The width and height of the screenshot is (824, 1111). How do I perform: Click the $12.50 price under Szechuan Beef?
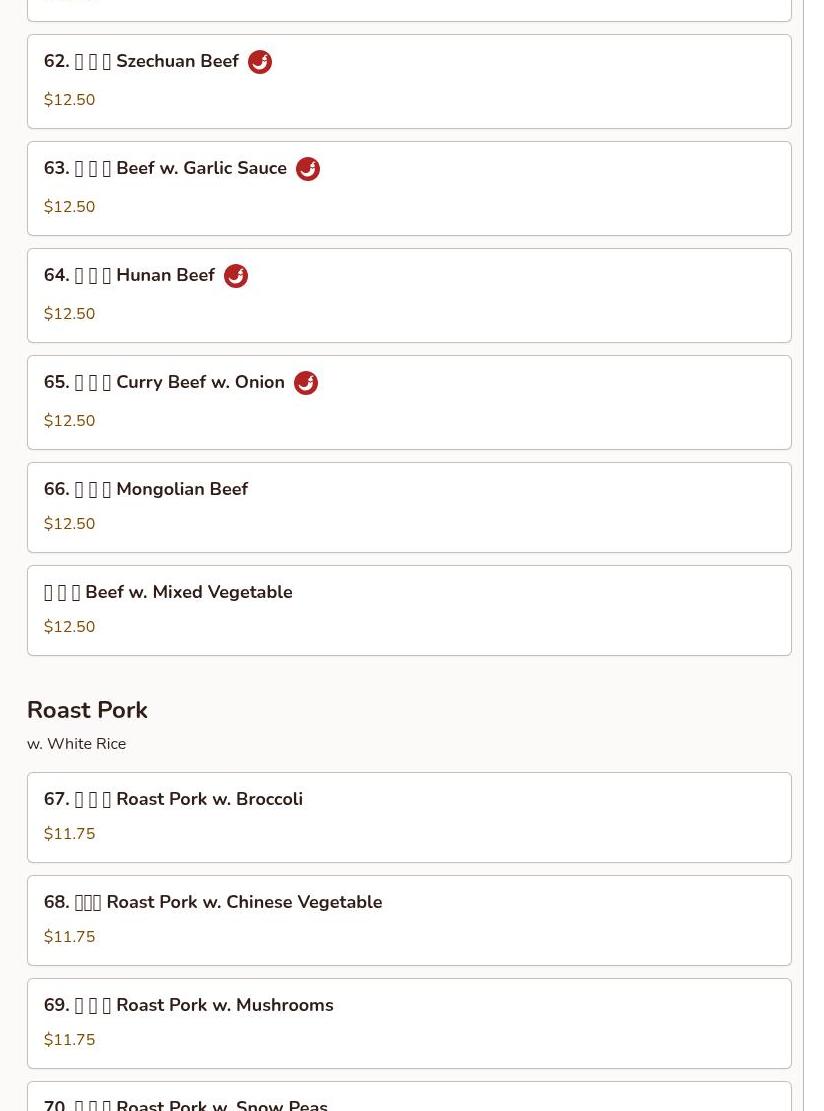point(69,100)
